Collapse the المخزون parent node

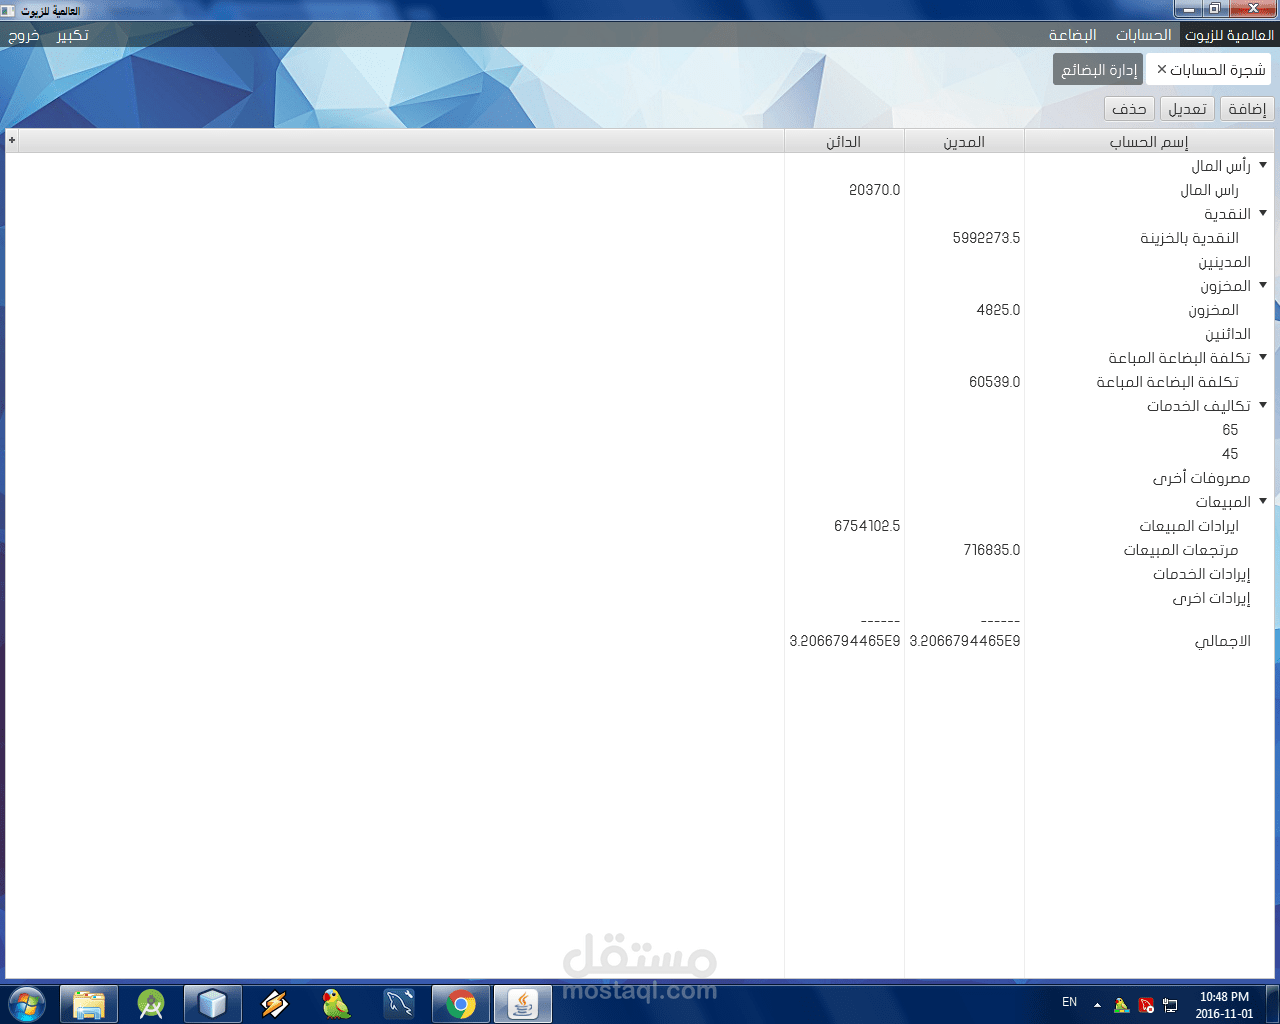[x=1263, y=285]
